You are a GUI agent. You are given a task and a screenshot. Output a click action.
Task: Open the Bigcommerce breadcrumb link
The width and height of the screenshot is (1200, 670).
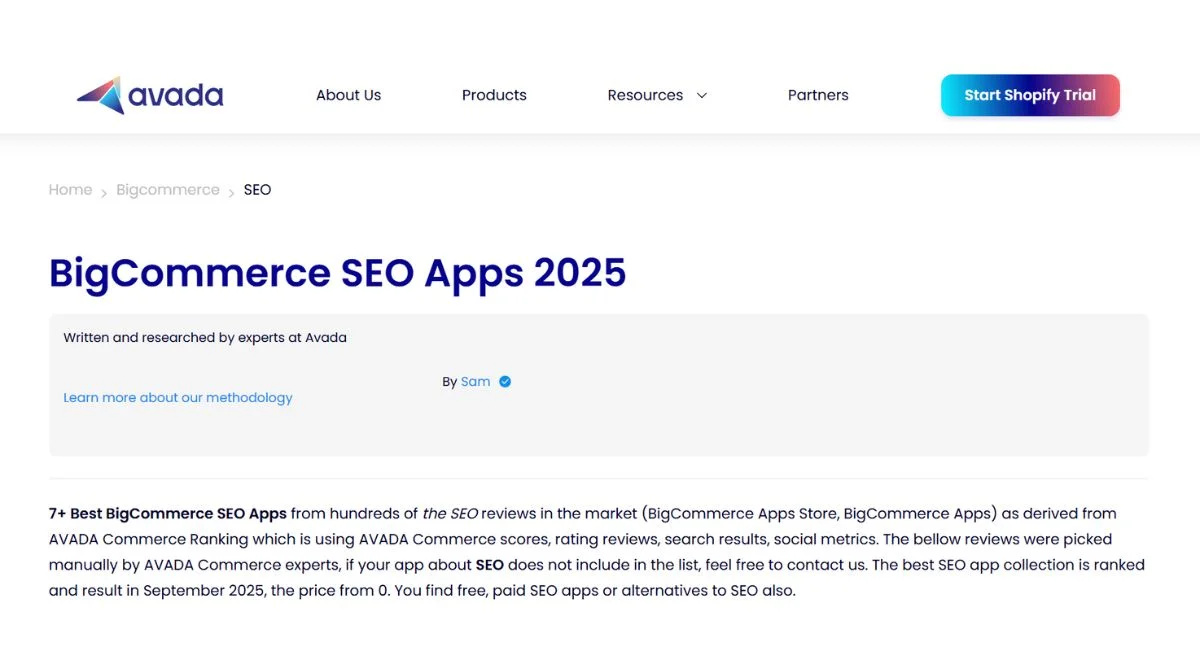(168, 190)
